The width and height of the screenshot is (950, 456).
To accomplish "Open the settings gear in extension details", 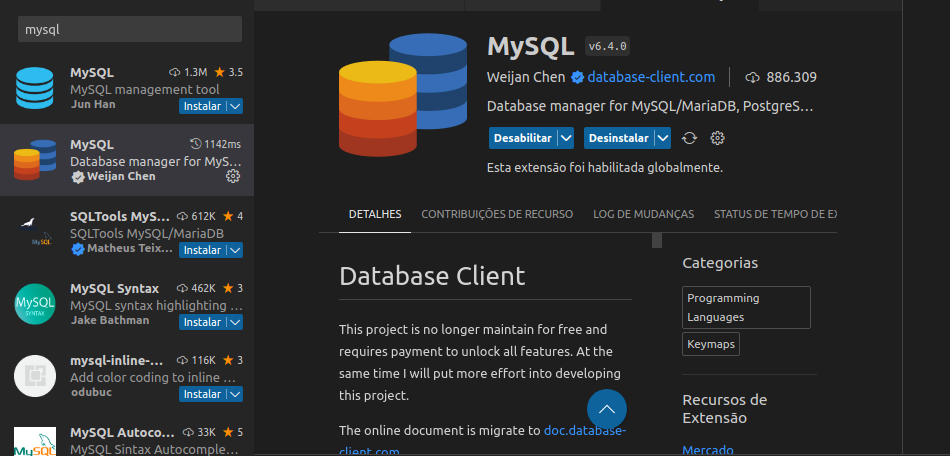I will point(717,138).
